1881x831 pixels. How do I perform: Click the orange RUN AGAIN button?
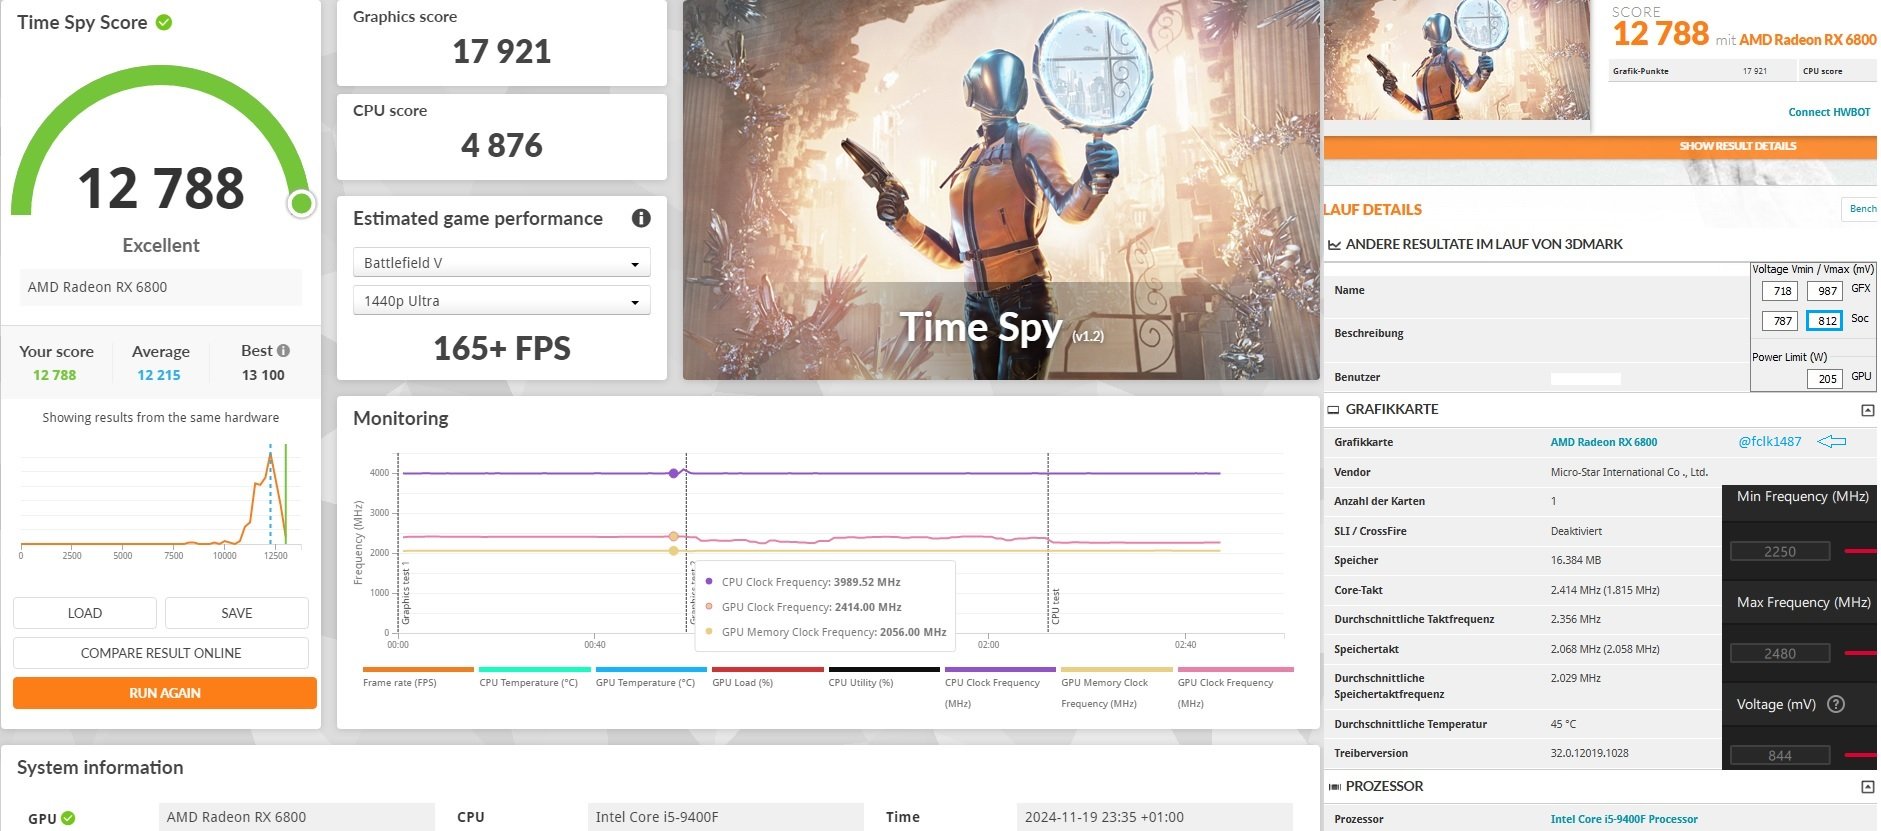(x=165, y=693)
